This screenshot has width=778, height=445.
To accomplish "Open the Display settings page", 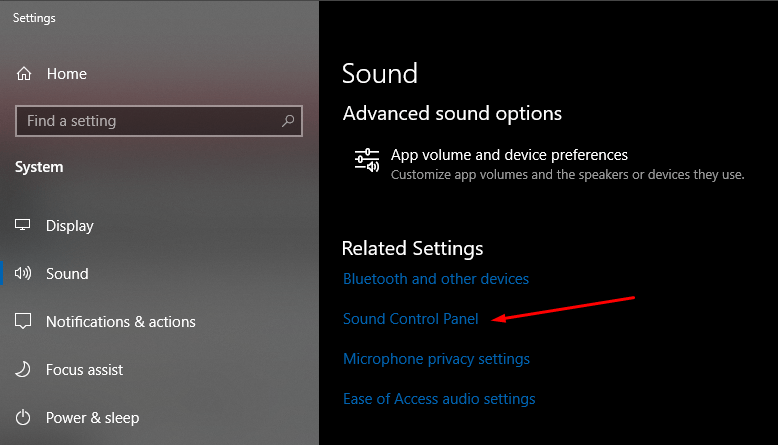I will (69, 226).
